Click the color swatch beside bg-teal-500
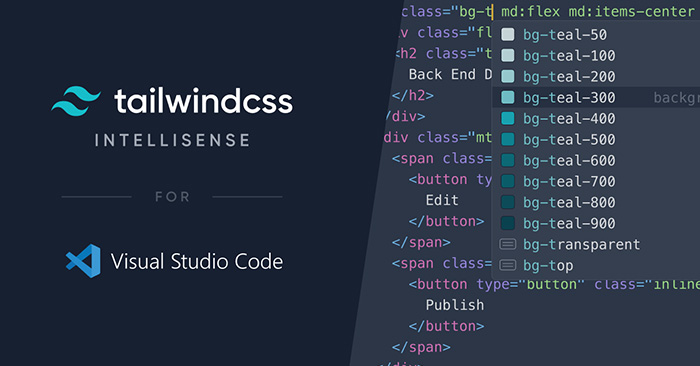The height and width of the screenshot is (366, 700). pyautogui.click(x=508, y=139)
